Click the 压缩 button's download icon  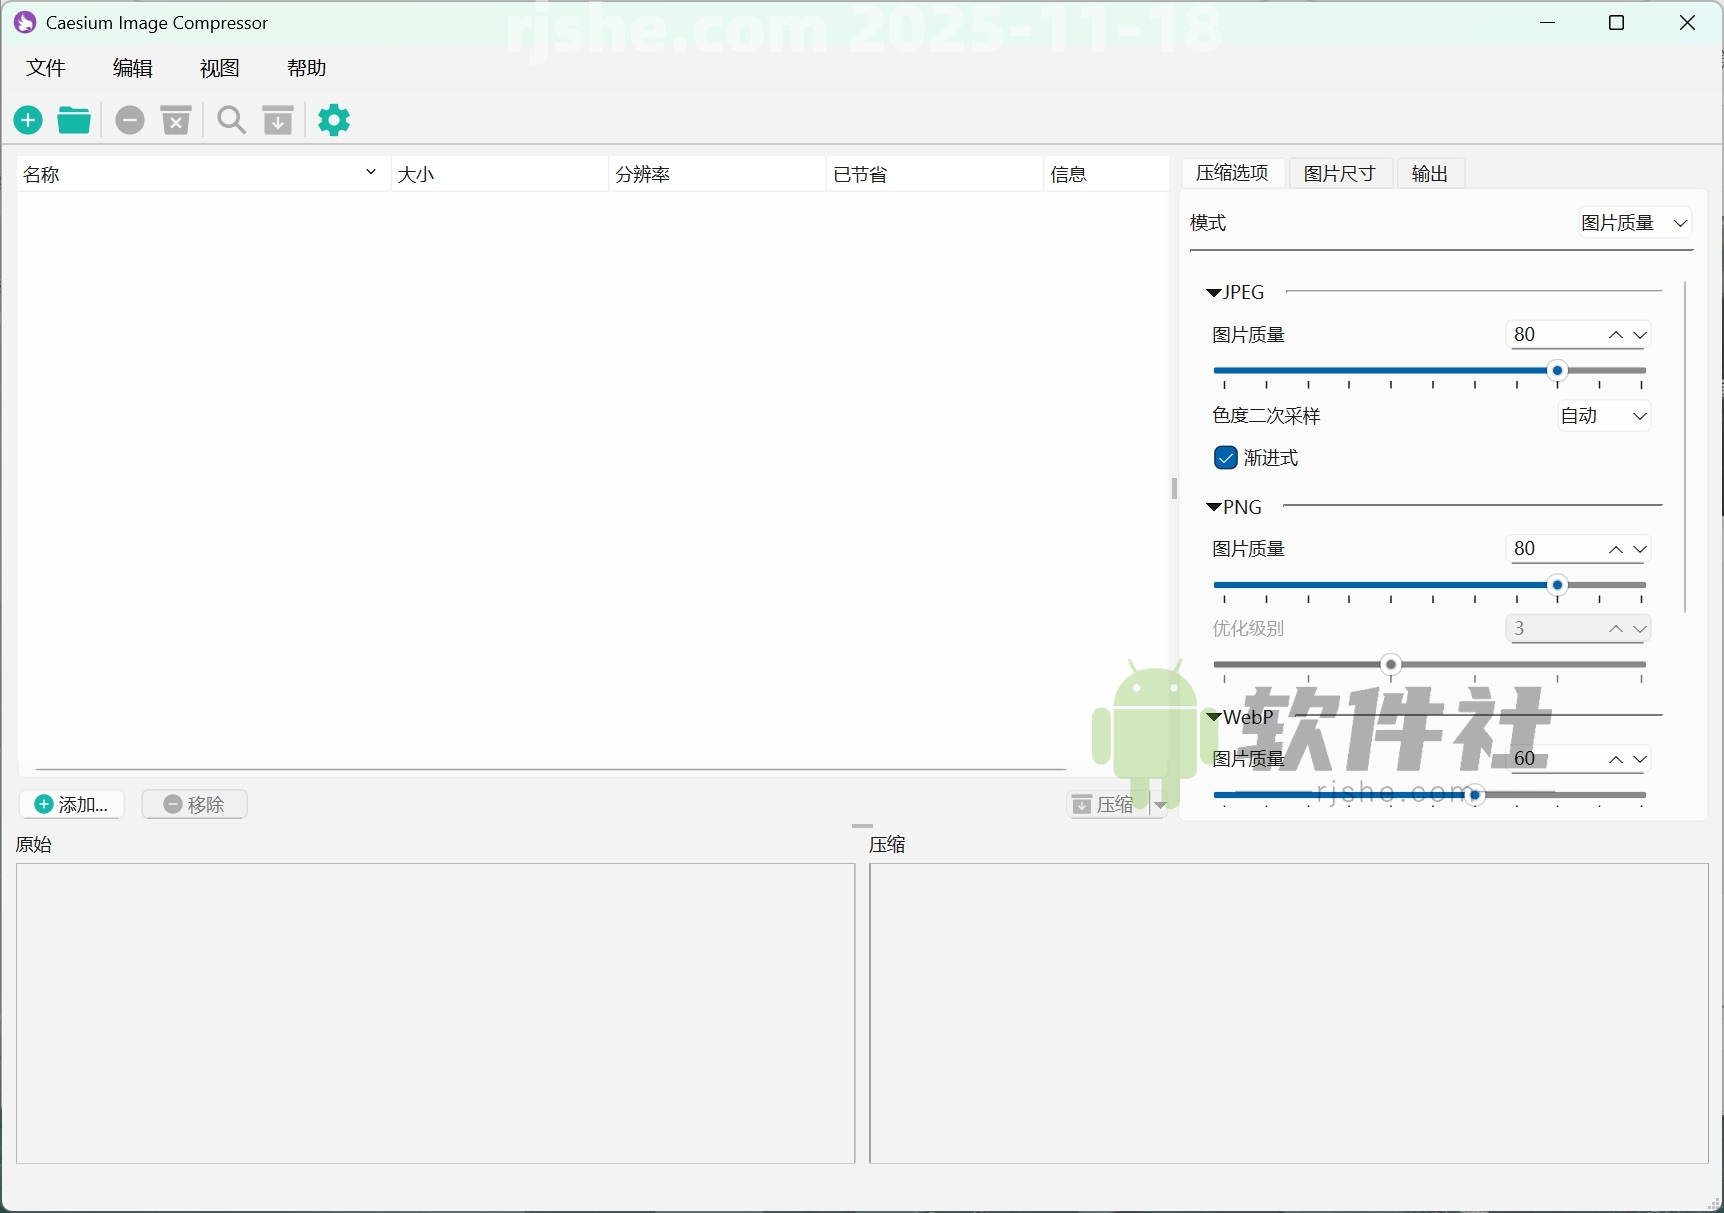(1081, 804)
